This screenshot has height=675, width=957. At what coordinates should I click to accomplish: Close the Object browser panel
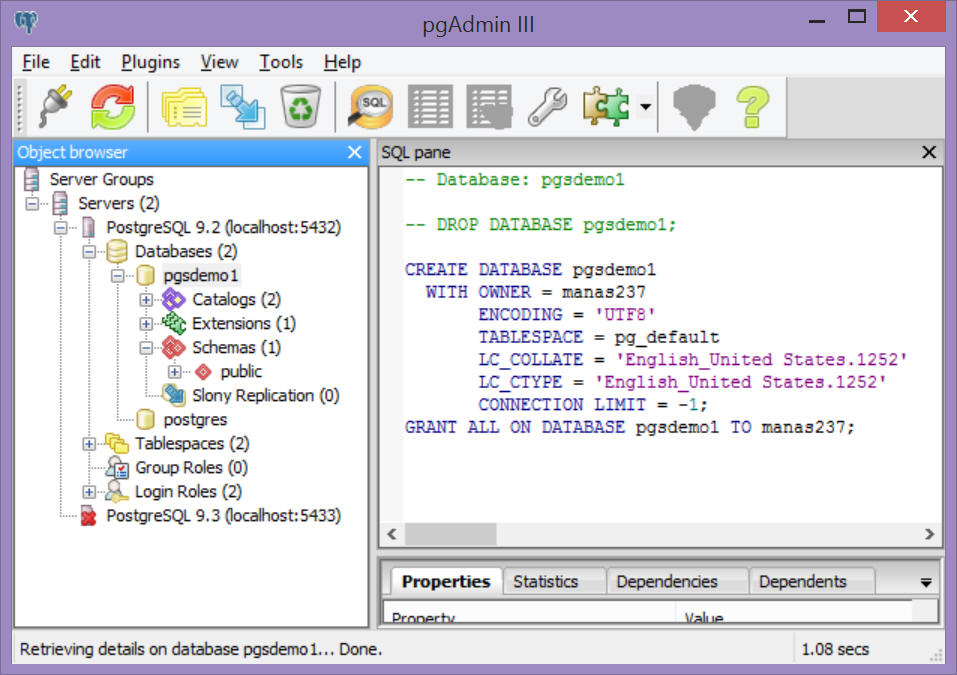(354, 152)
